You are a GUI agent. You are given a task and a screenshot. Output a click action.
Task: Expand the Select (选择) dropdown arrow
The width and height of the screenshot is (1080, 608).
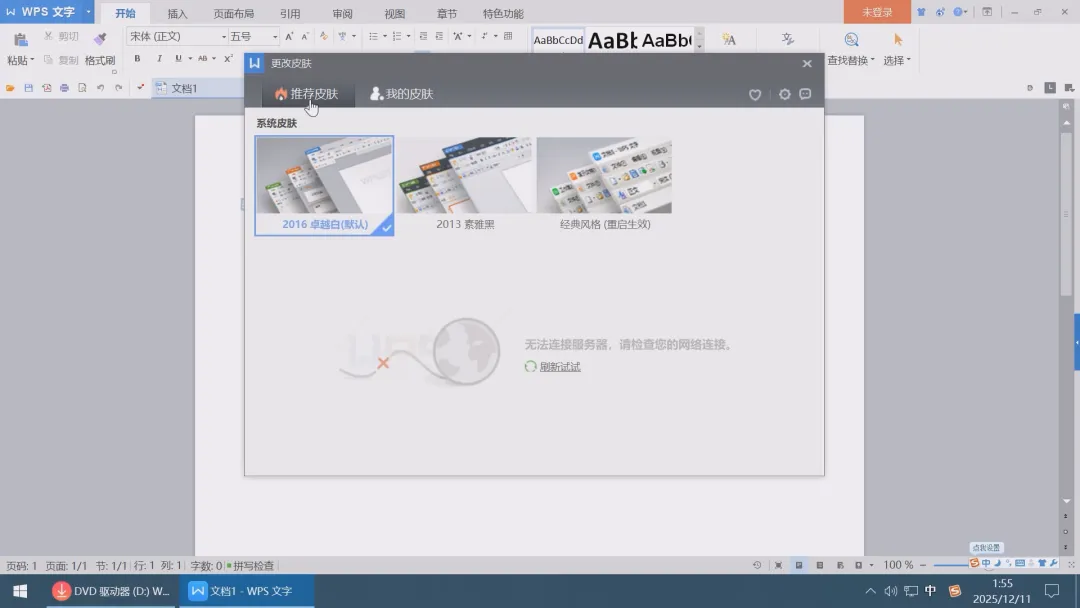coord(908,61)
